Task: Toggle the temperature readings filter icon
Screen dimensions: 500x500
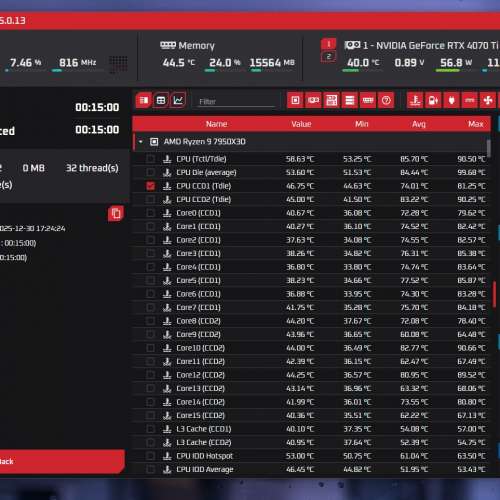Action: point(415,100)
